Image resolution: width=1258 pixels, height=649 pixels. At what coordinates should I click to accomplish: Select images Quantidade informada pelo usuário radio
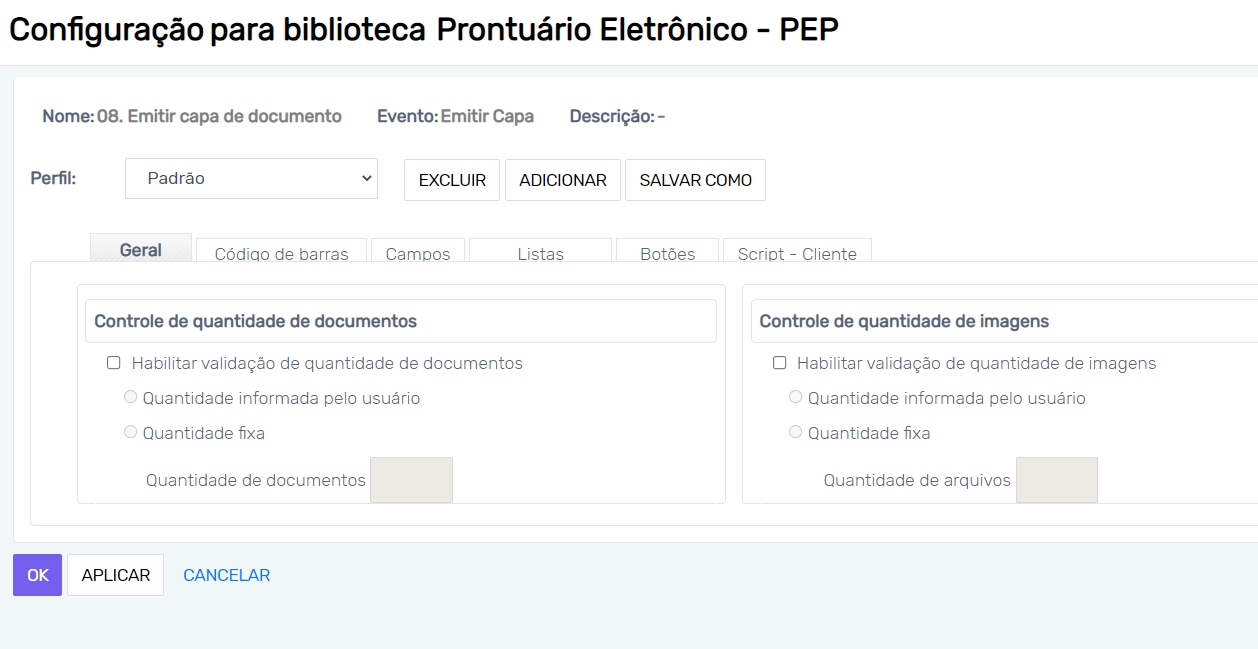[x=796, y=397]
